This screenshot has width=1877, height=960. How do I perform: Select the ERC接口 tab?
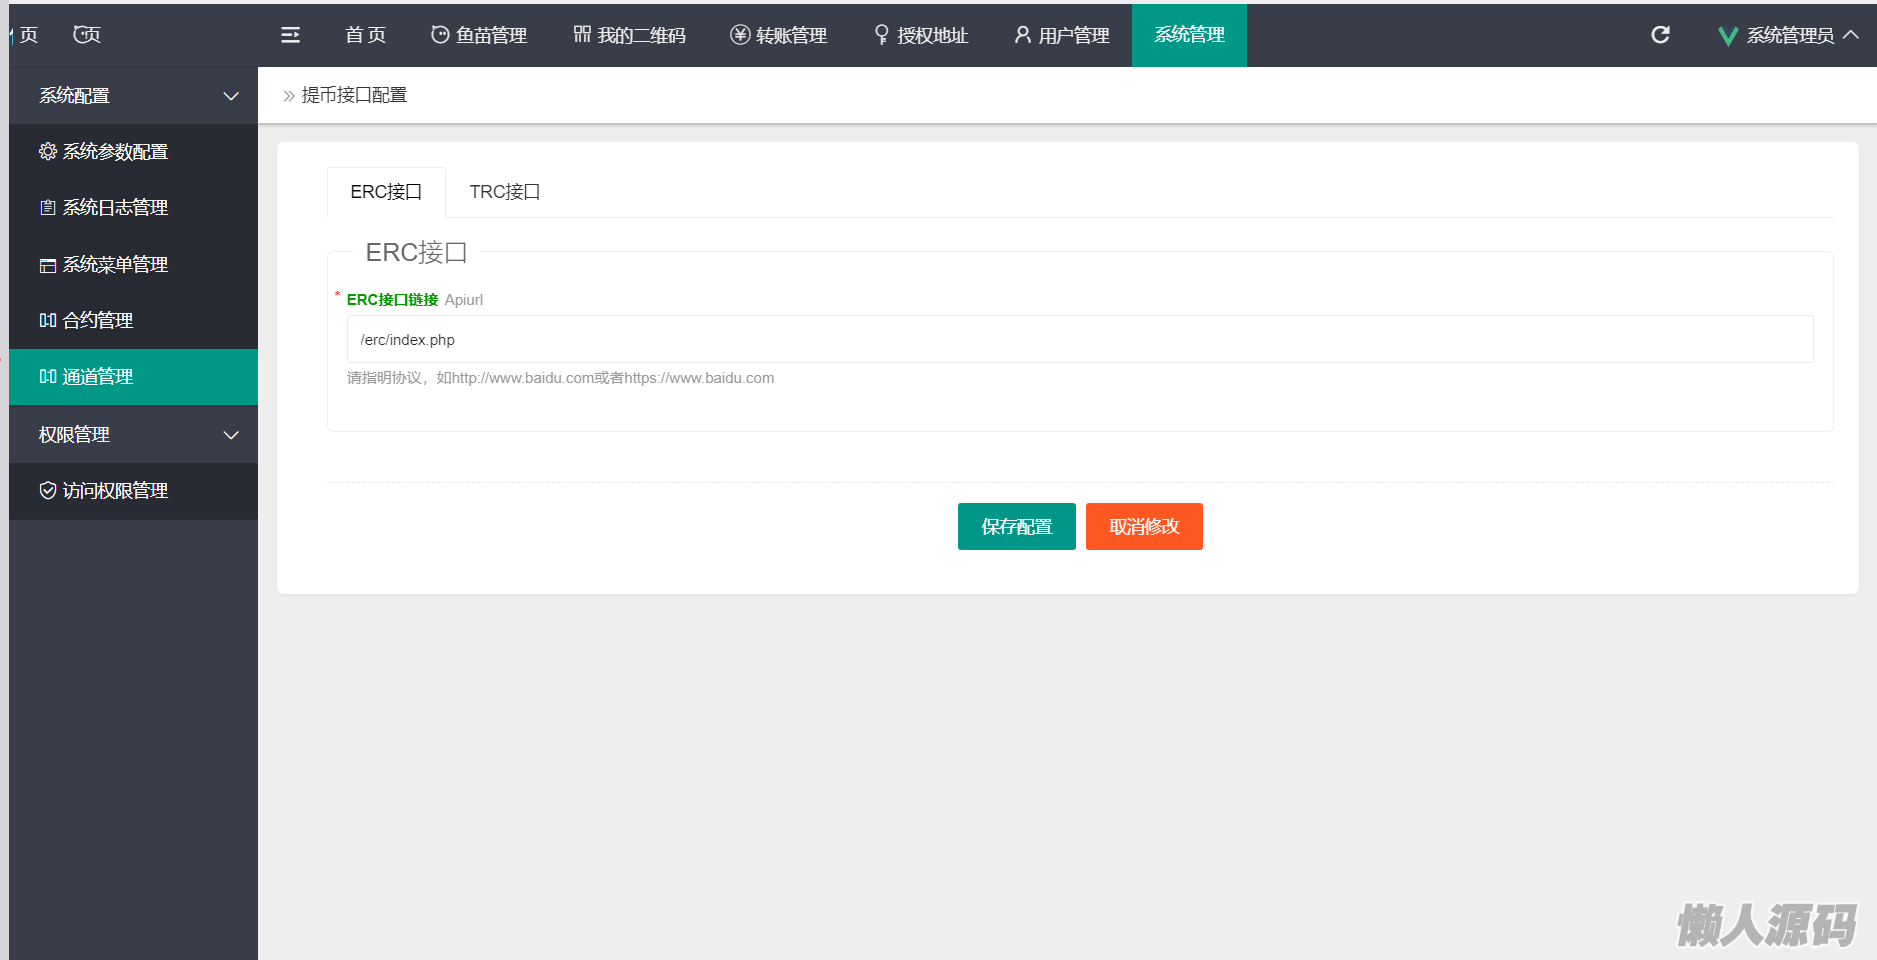pyautogui.click(x=386, y=192)
